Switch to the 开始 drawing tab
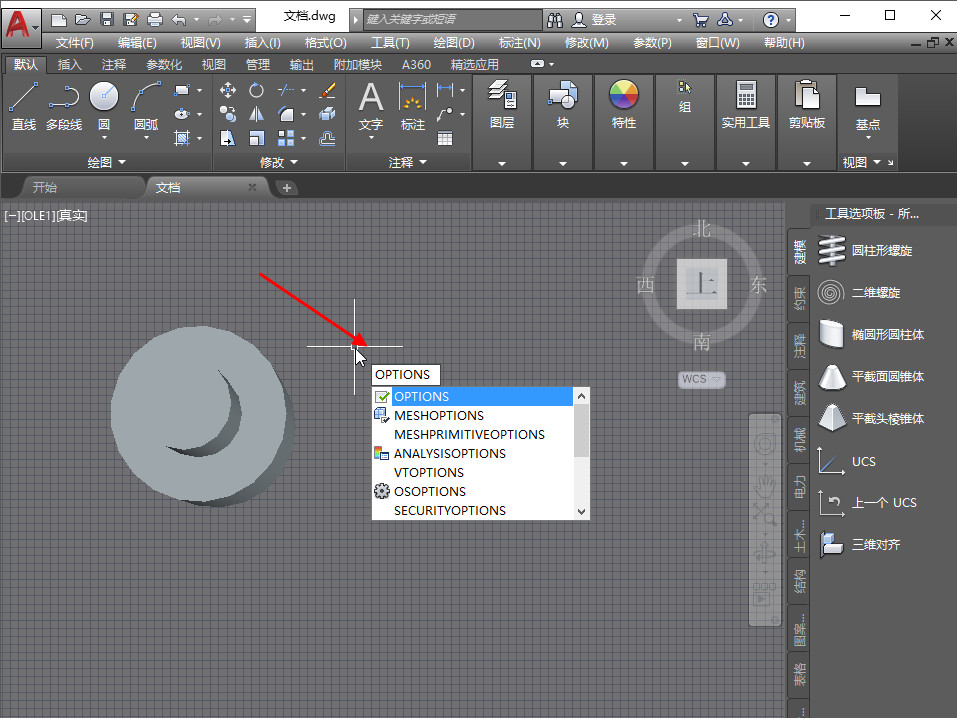This screenshot has width=957, height=718. 45,187
